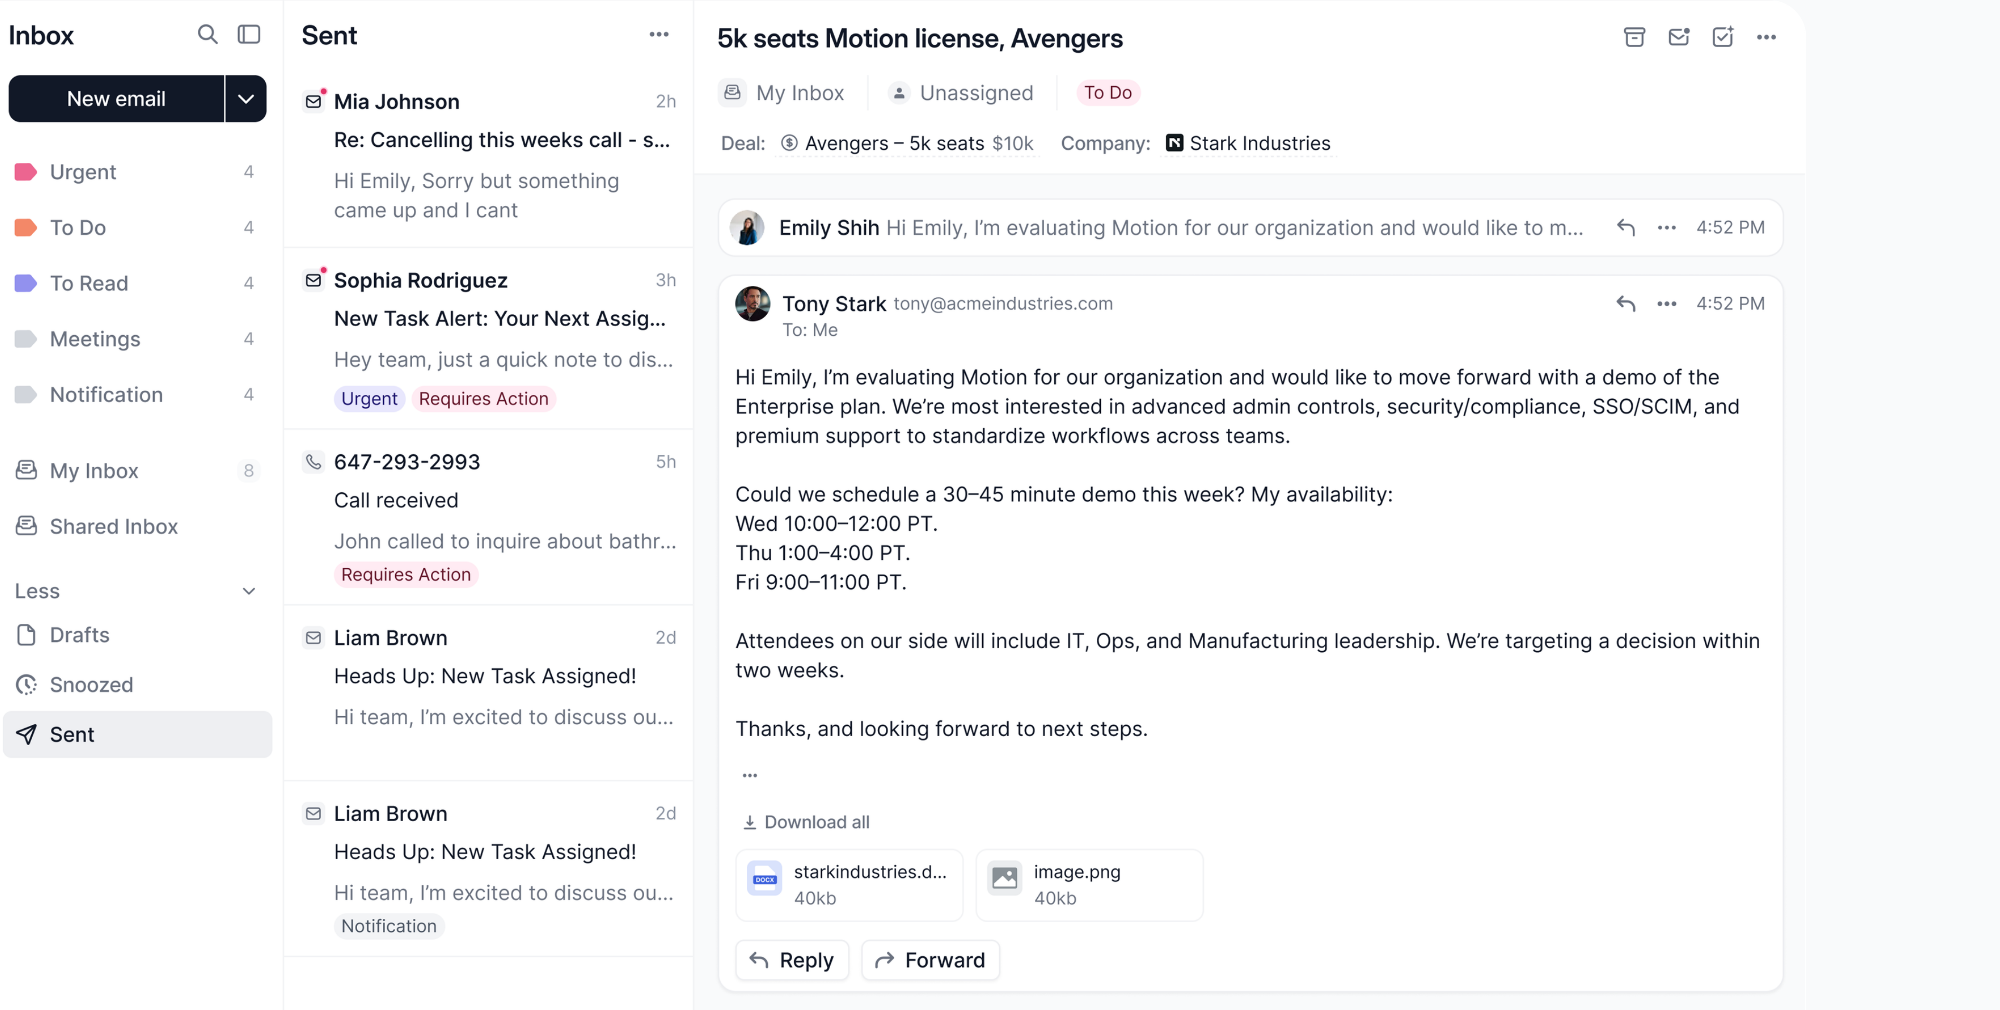Open Mia Johnson's email in the Sent list
2000x1010 pixels.
pyautogui.click(x=489, y=155)
